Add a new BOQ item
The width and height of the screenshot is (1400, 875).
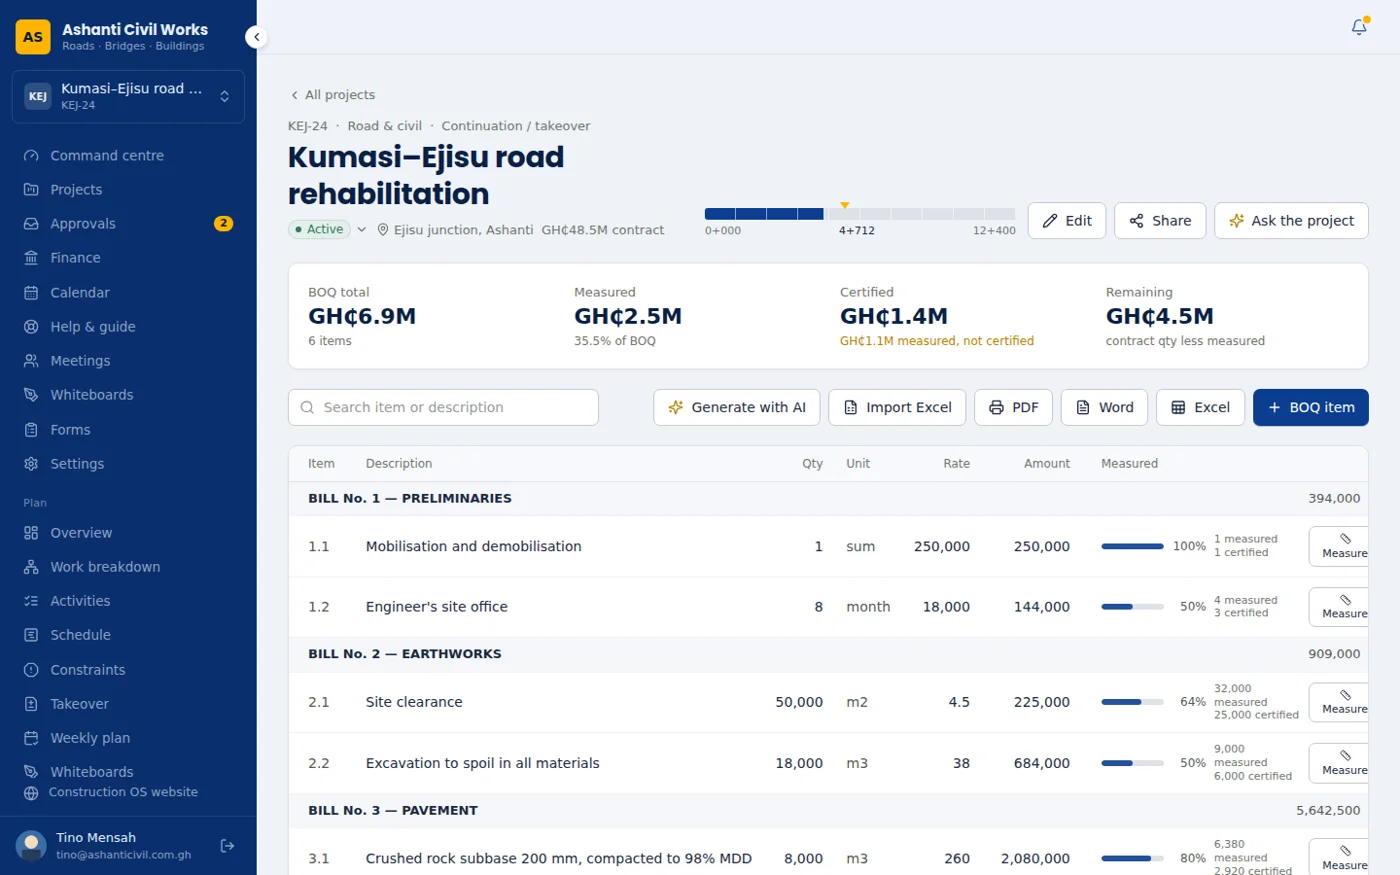[1311, 408]
